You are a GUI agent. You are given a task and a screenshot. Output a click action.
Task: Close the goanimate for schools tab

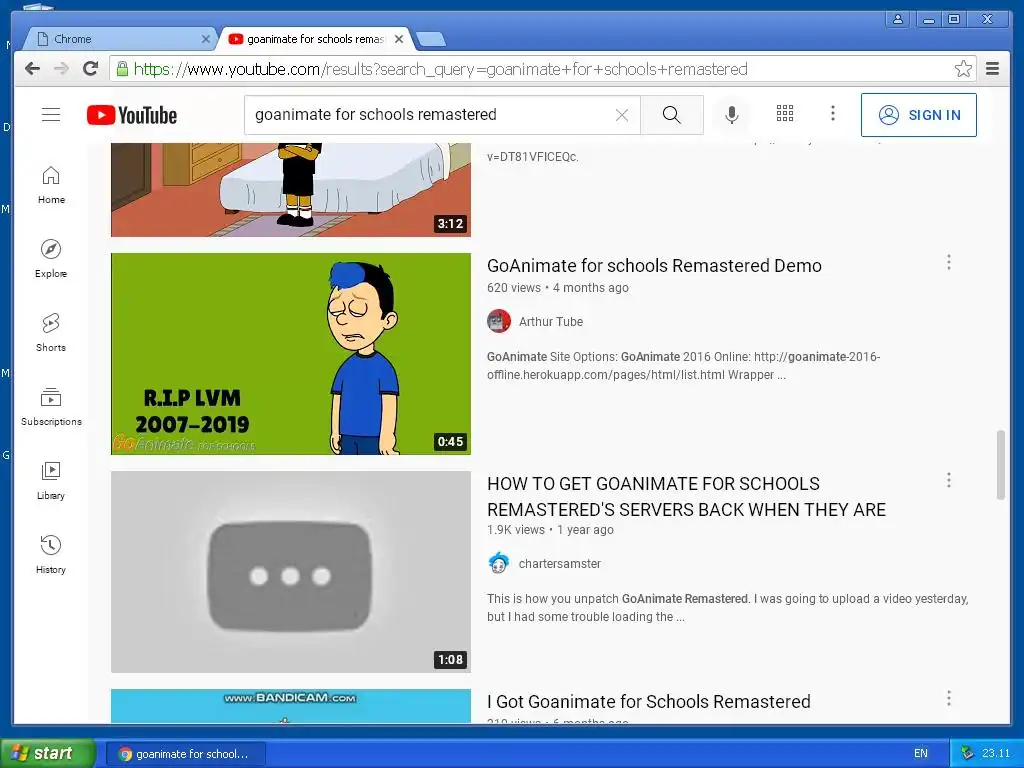399,39
